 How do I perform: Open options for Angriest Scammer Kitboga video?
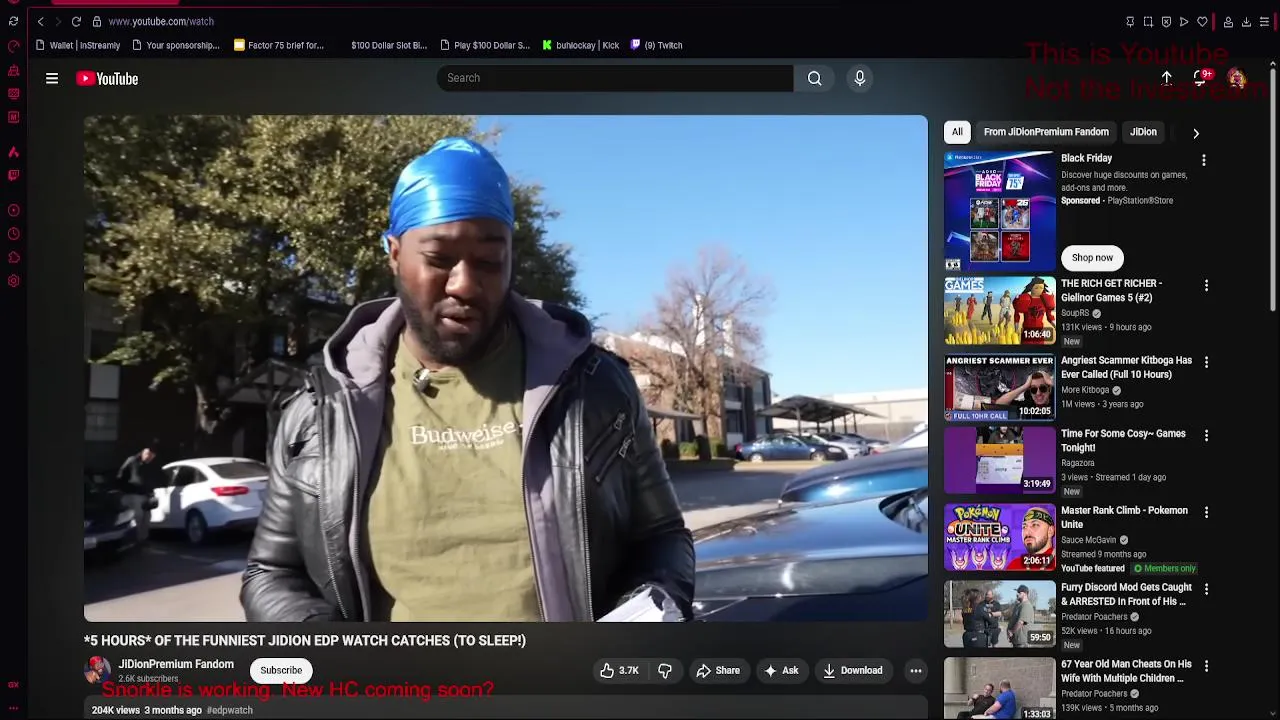(x=1206, y=362)
